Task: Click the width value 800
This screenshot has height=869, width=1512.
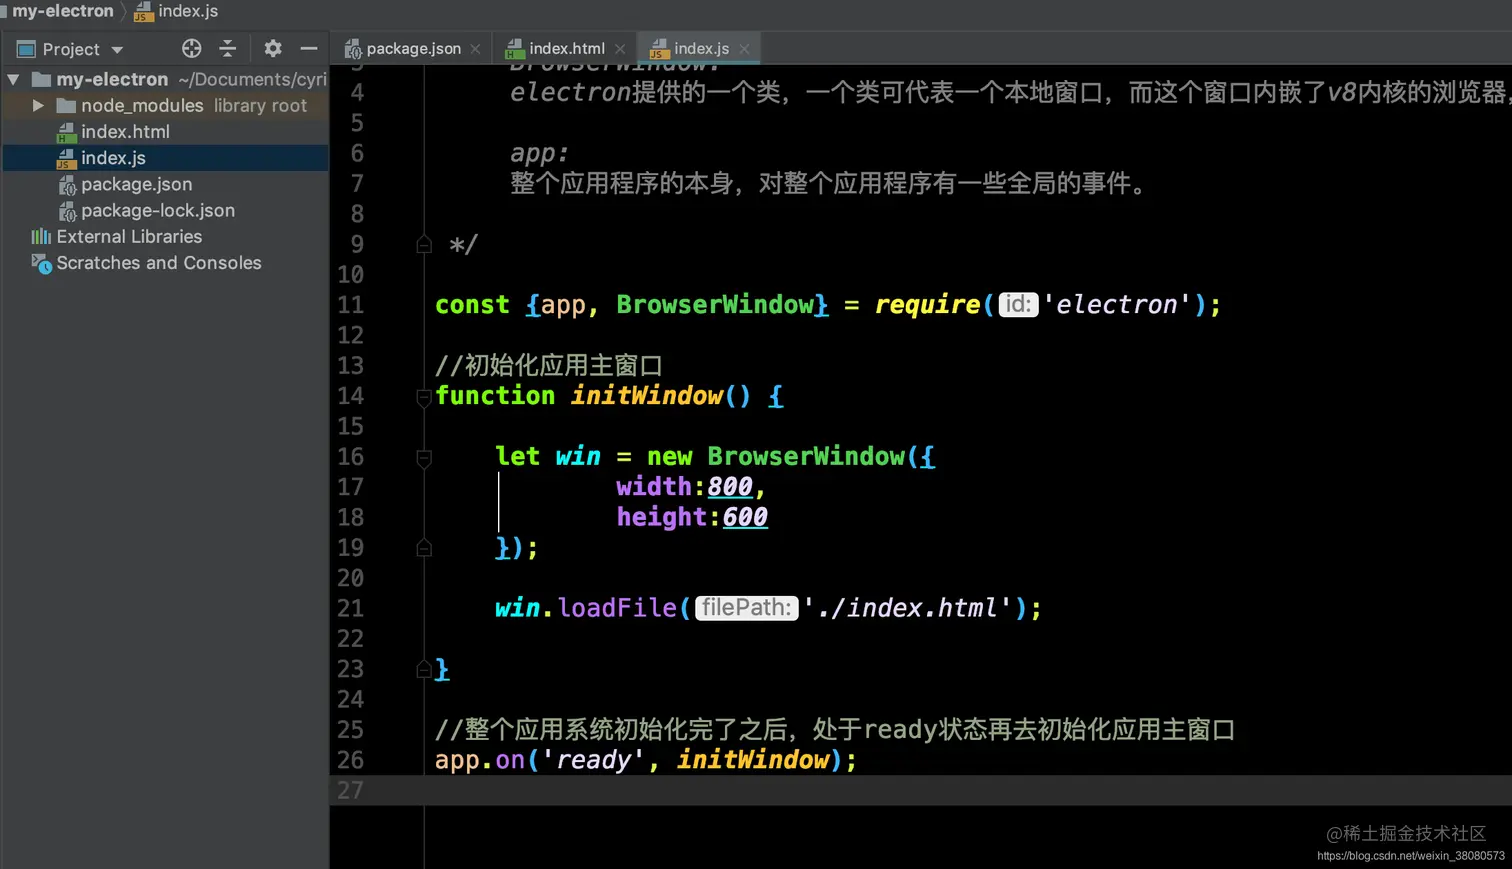Action: tap(730, 487)
